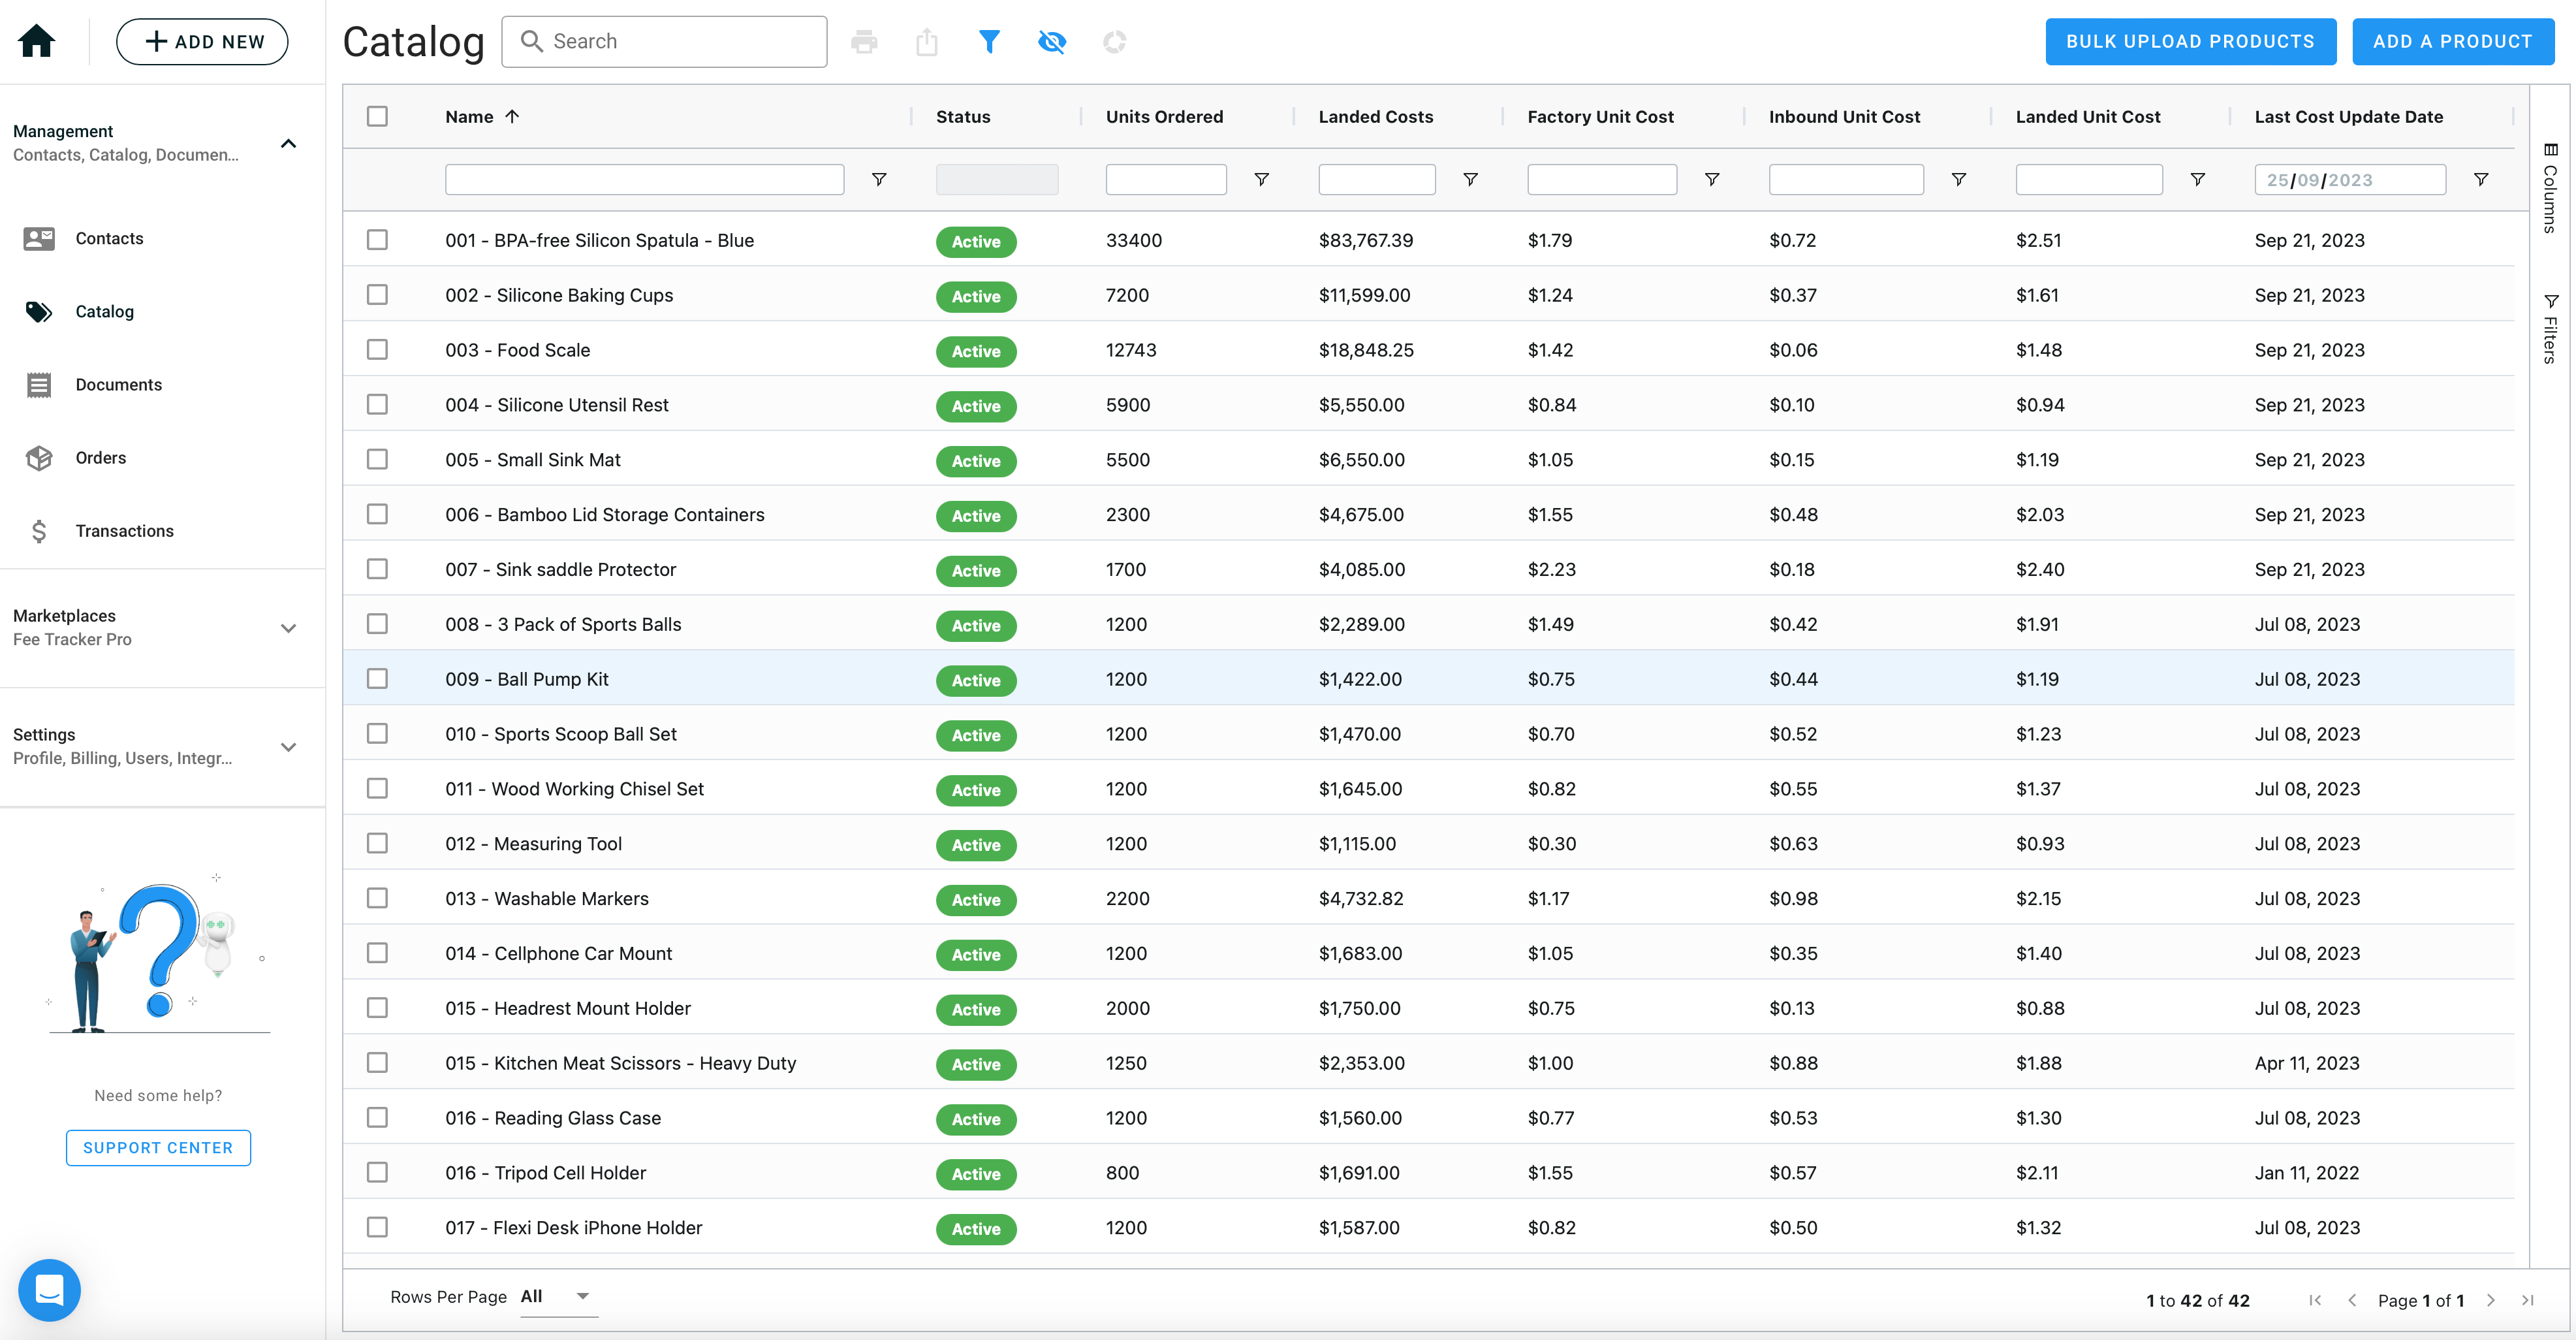Check the Small Sink Mat row

pos(377,459)
